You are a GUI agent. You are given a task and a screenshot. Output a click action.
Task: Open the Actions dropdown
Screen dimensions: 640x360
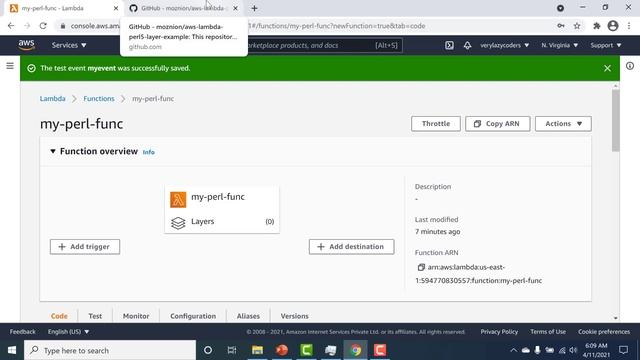(563, 124)
